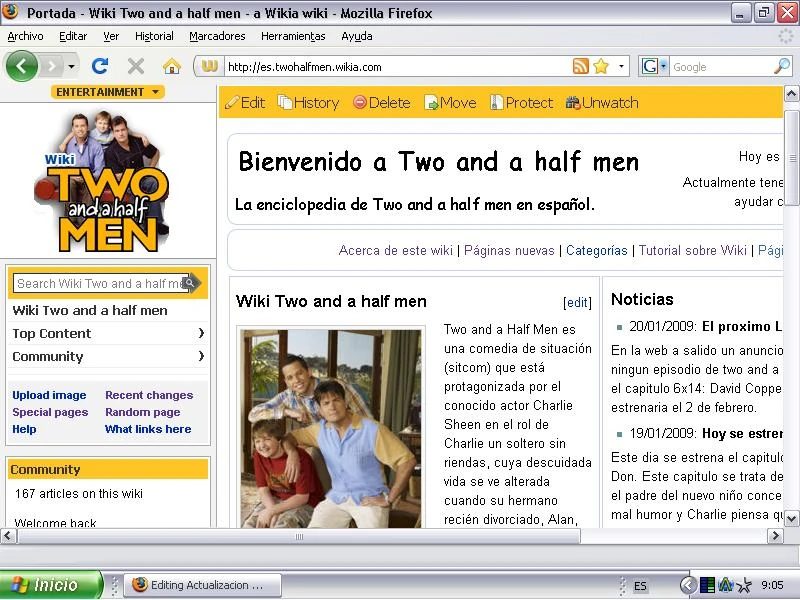Click the horizontal scrollbar right arrow
Viewport: 800px width, 600px height.
(x=775, y=536)
